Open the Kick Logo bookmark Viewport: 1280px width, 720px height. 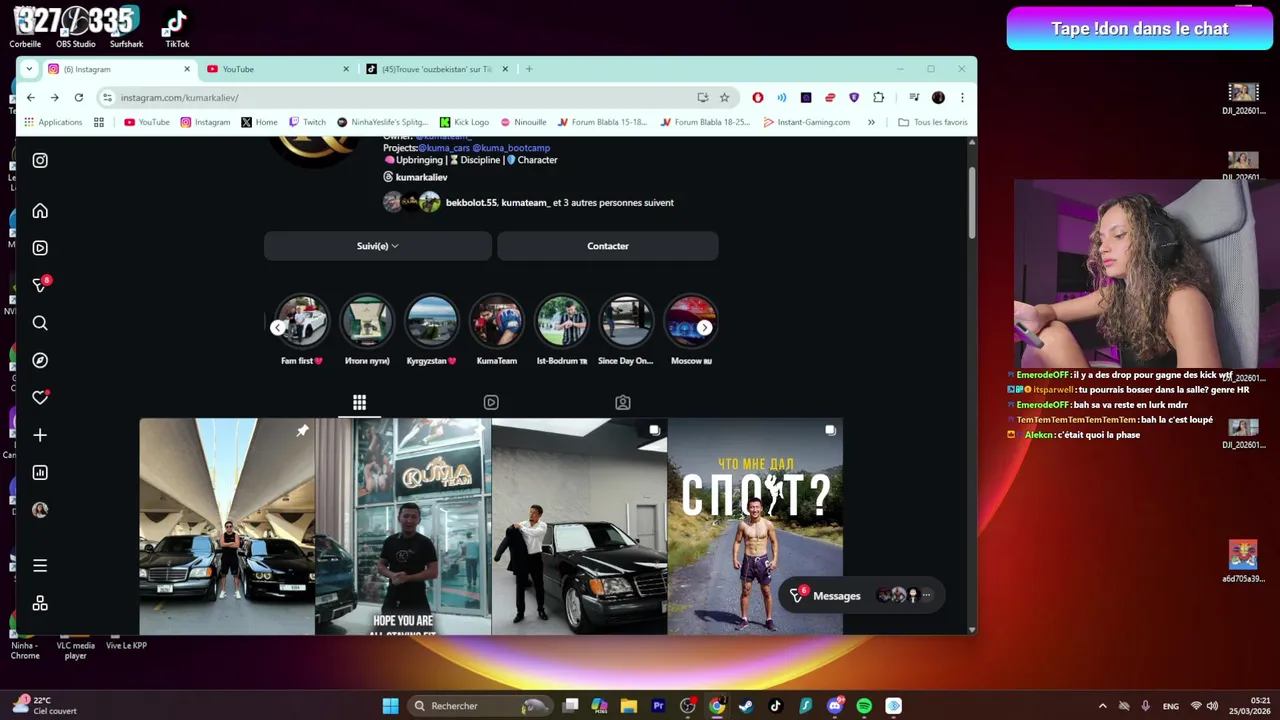pyautogui.click(x=464, y=122)
